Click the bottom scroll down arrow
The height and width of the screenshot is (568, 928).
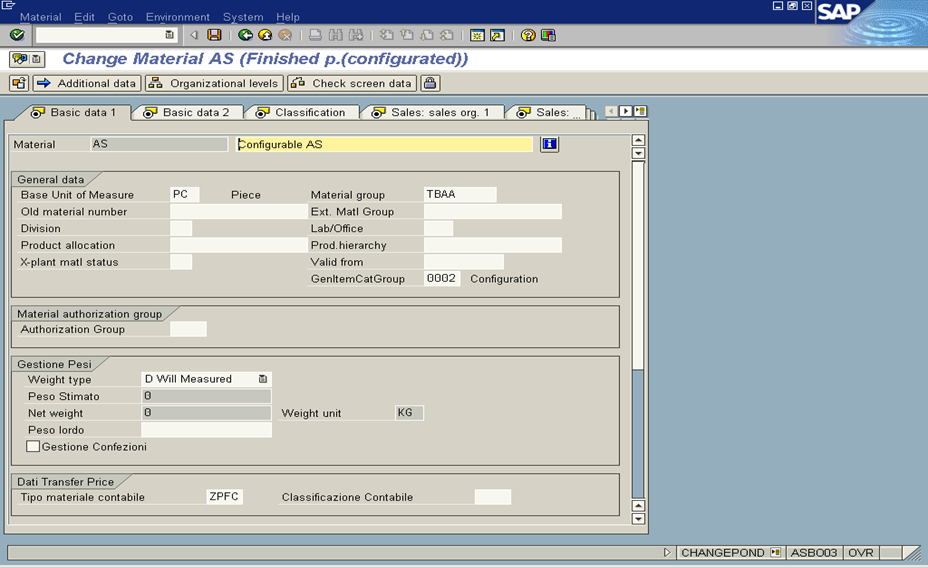(x=638, y=519)
